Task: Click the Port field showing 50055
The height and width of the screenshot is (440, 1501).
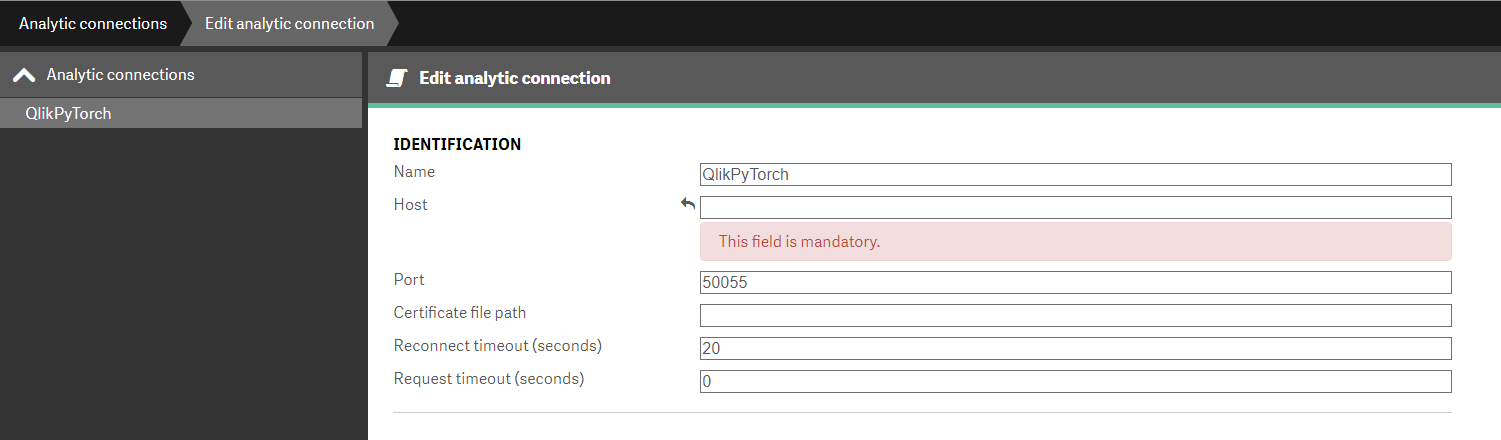Action: (x=1075, y=282)
